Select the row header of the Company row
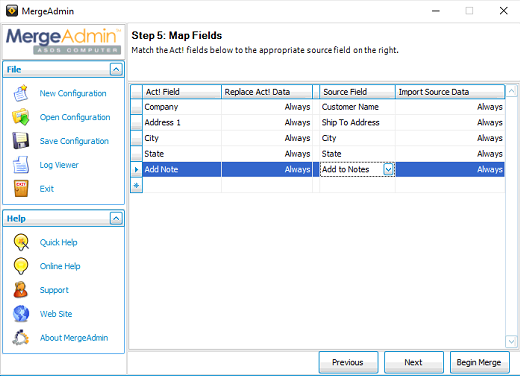Viewport: 520px width, 376px height. (x=136, y=107)
